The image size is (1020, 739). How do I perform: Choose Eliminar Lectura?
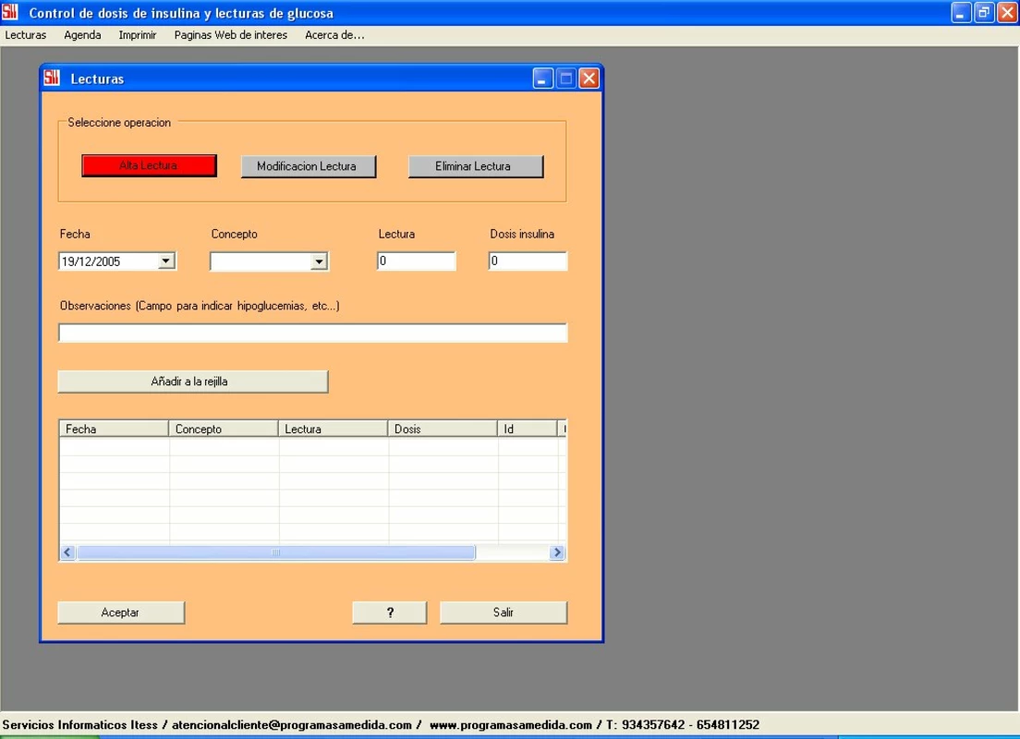click(475, 166)
